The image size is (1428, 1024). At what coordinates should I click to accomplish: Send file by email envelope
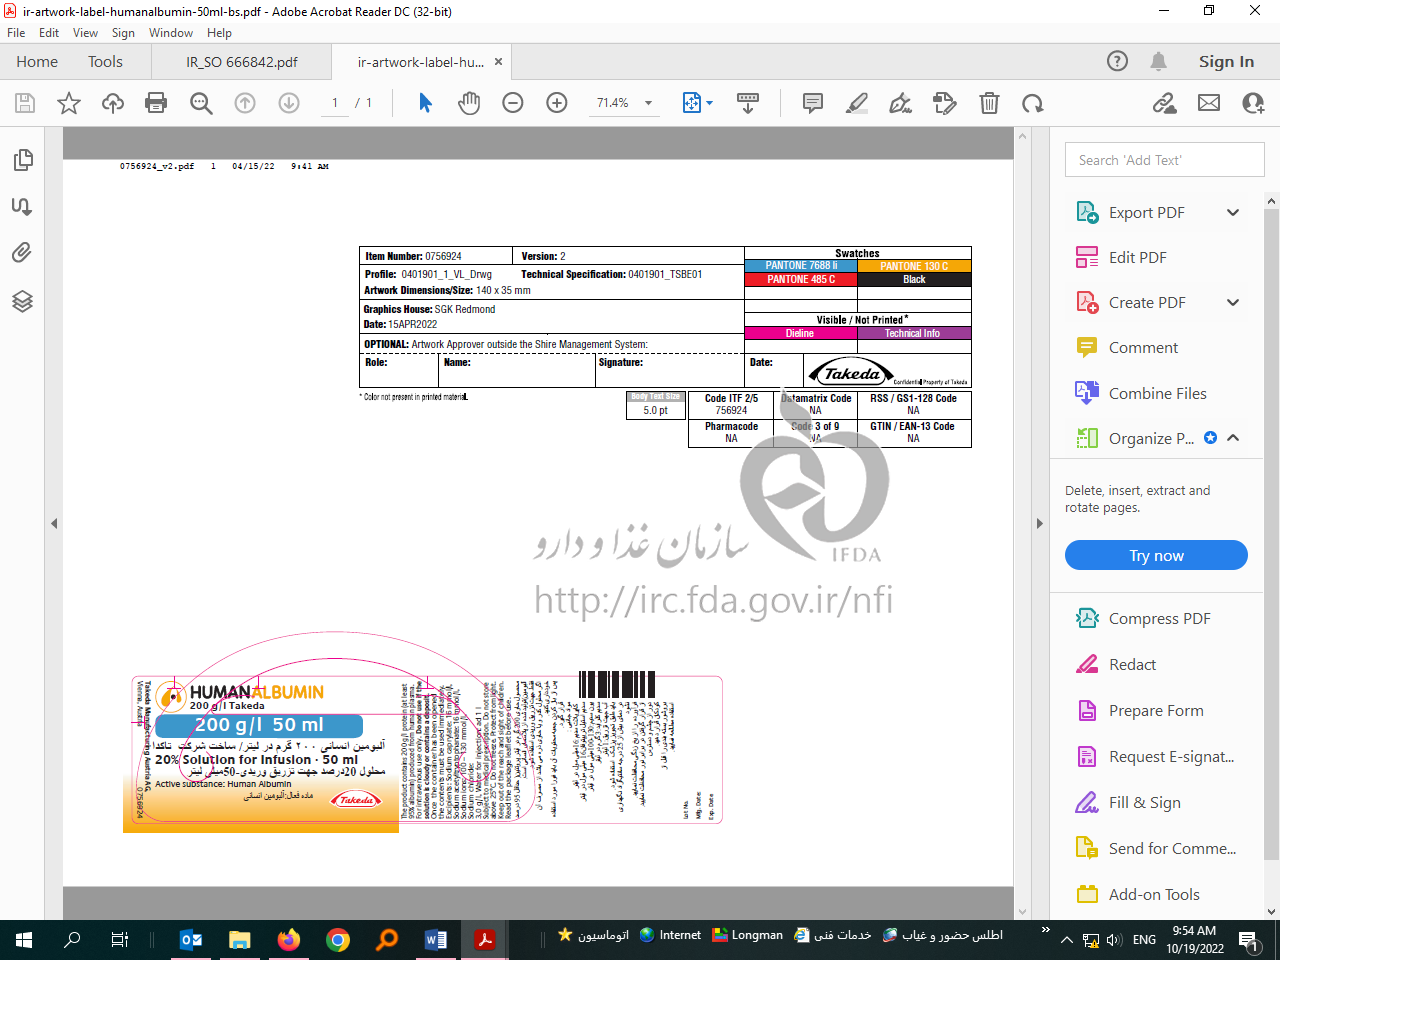click(1209, 103)
